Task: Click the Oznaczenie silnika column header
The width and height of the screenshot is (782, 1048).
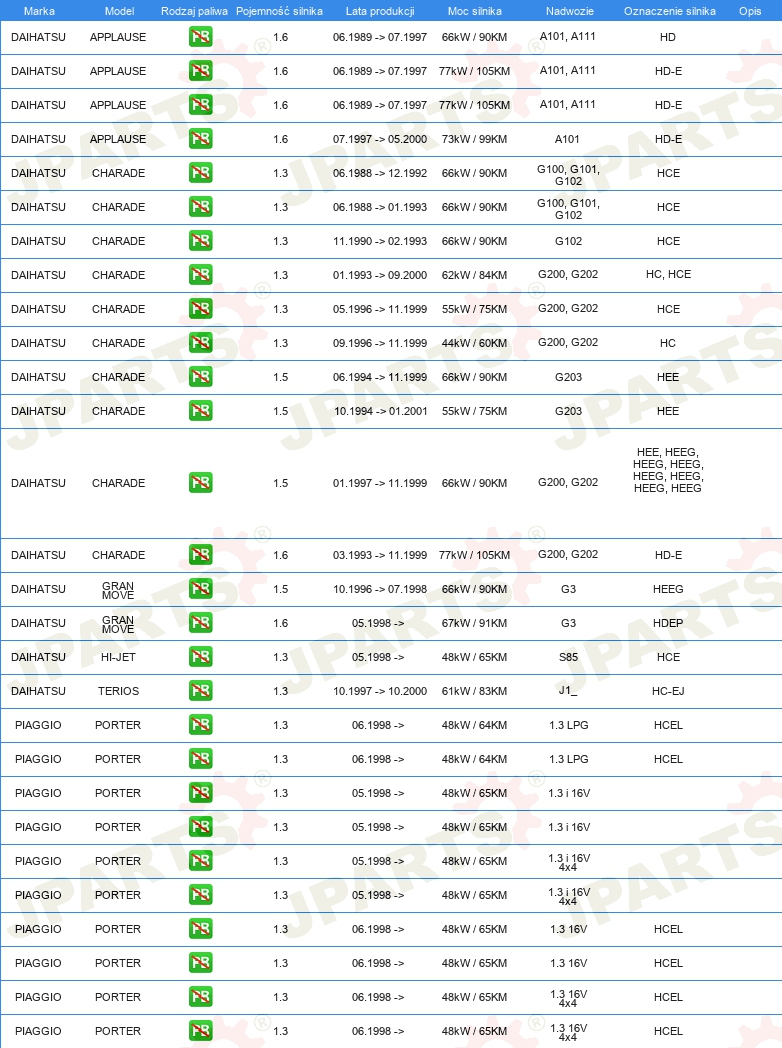Action: (670, 11)
